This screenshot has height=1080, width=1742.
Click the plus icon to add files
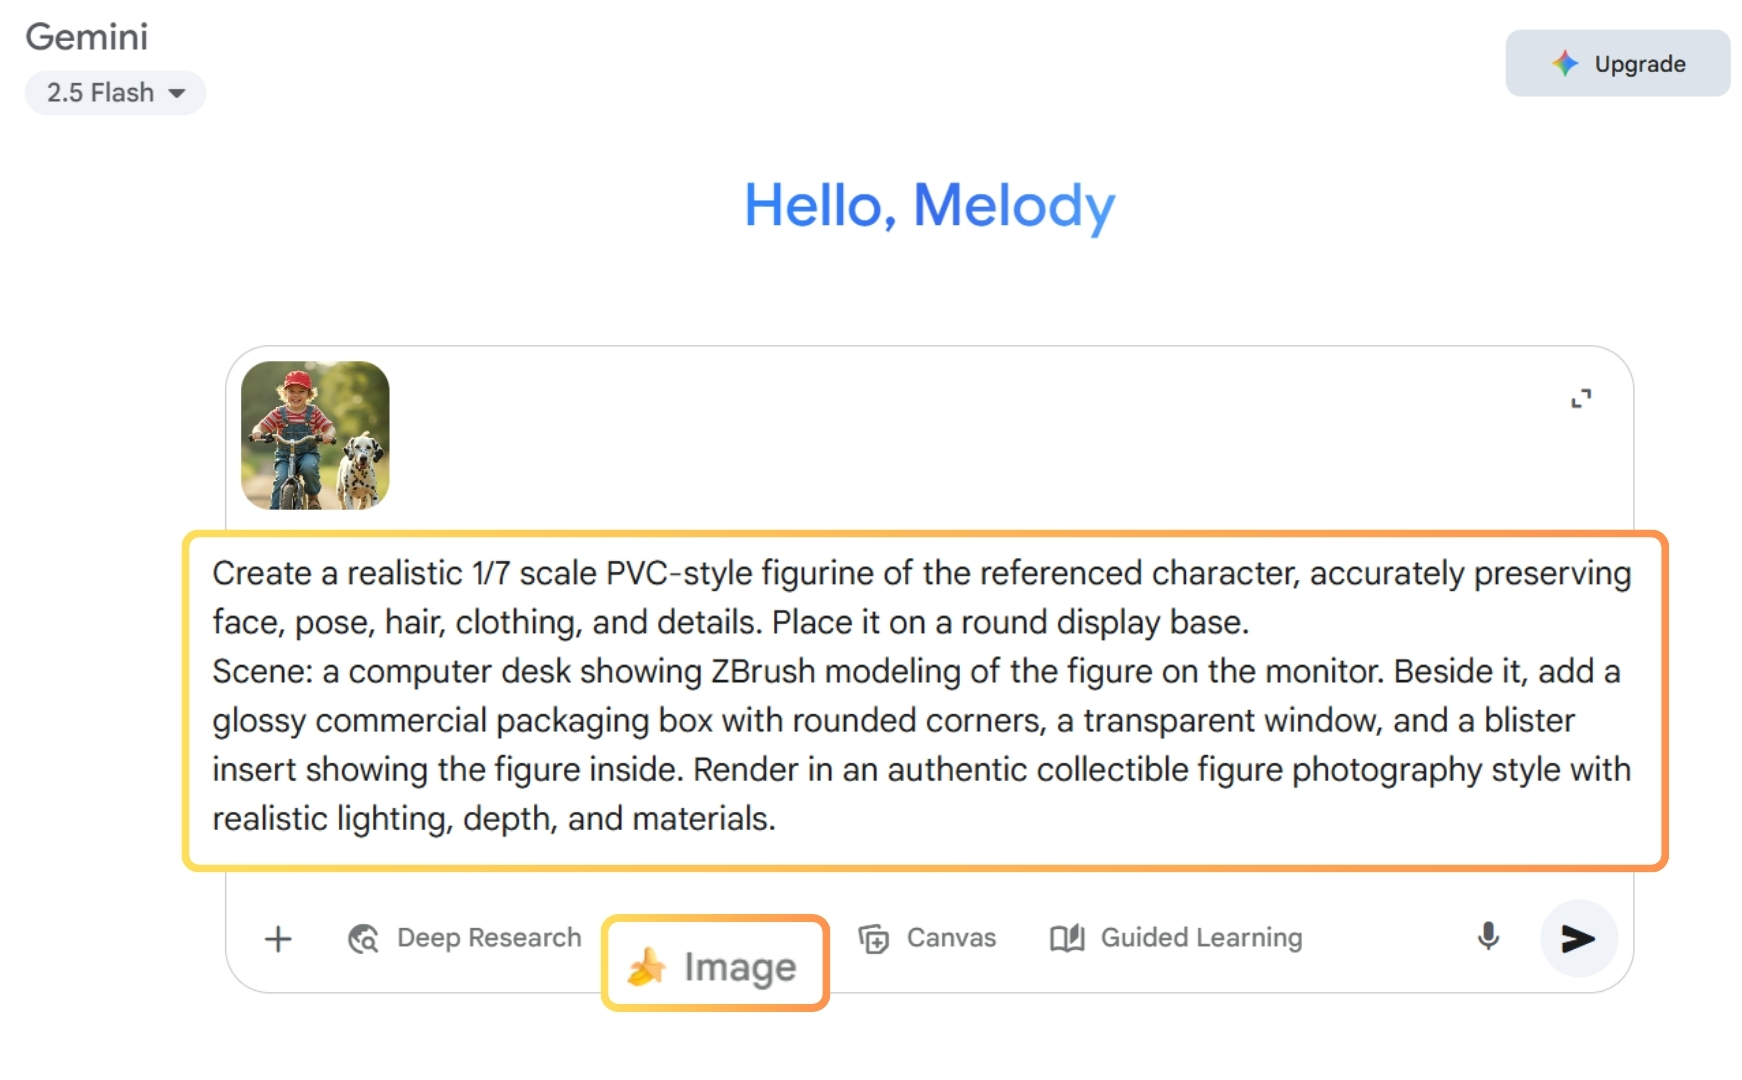pos(278,939)
